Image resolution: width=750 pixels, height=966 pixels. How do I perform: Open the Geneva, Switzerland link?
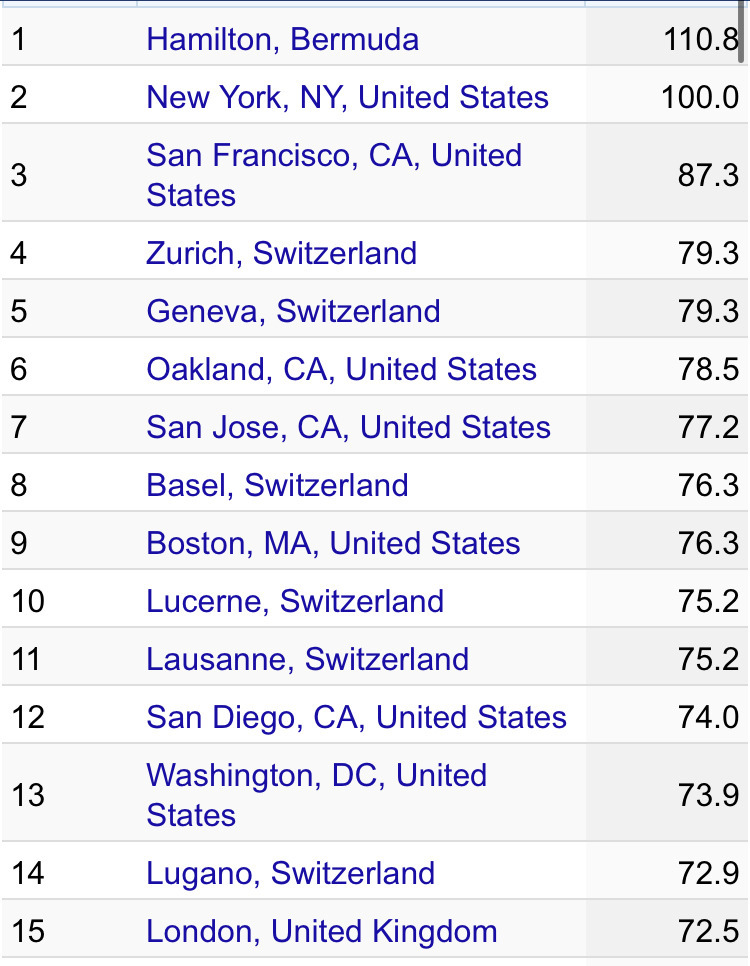coord(293,311)
